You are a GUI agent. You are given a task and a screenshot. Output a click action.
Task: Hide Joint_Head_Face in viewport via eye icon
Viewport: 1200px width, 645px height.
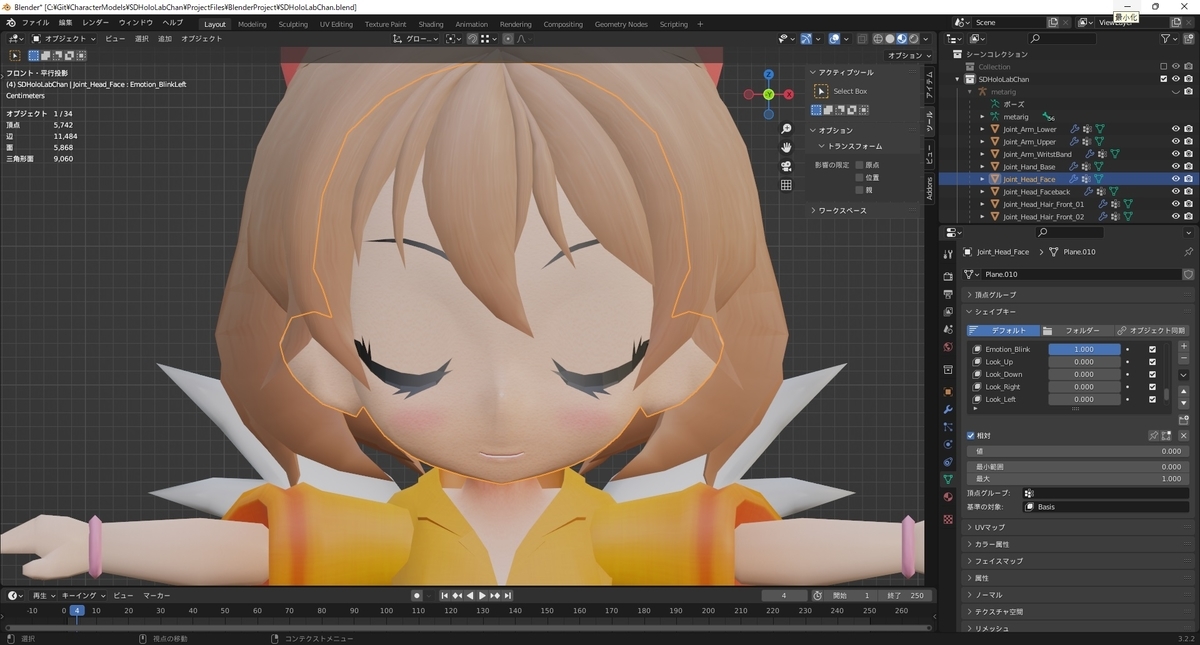(1176, 179)
